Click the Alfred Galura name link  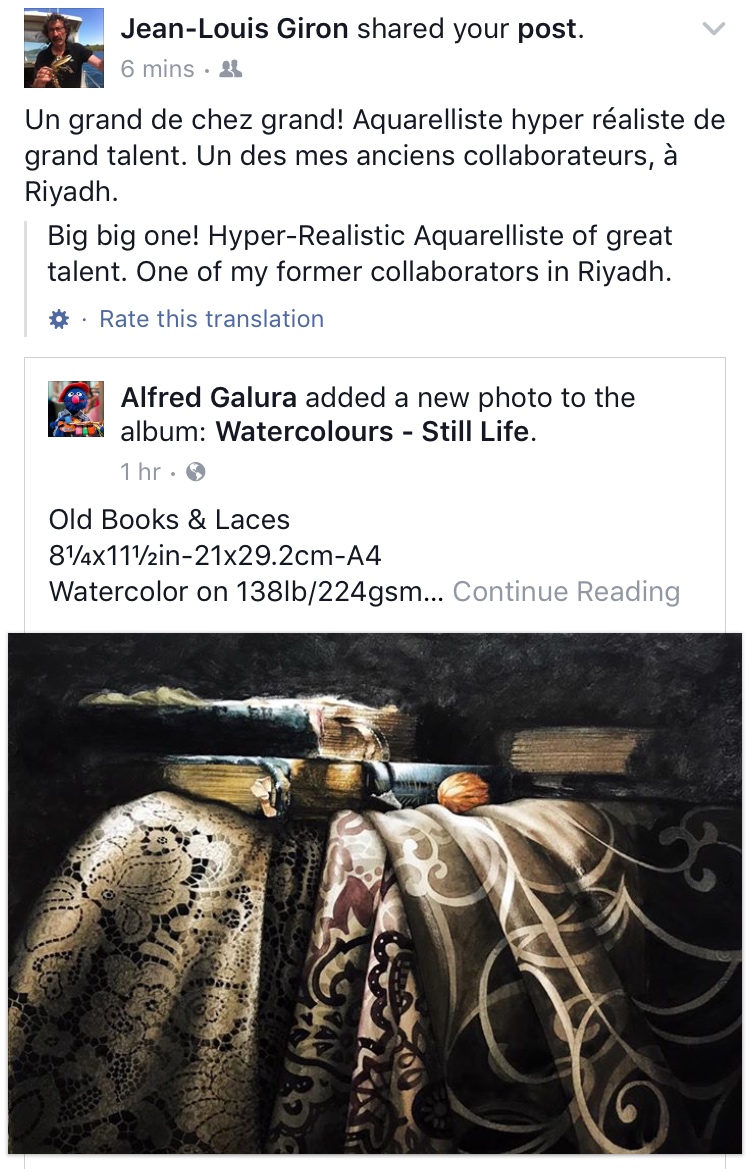(209, 397)
